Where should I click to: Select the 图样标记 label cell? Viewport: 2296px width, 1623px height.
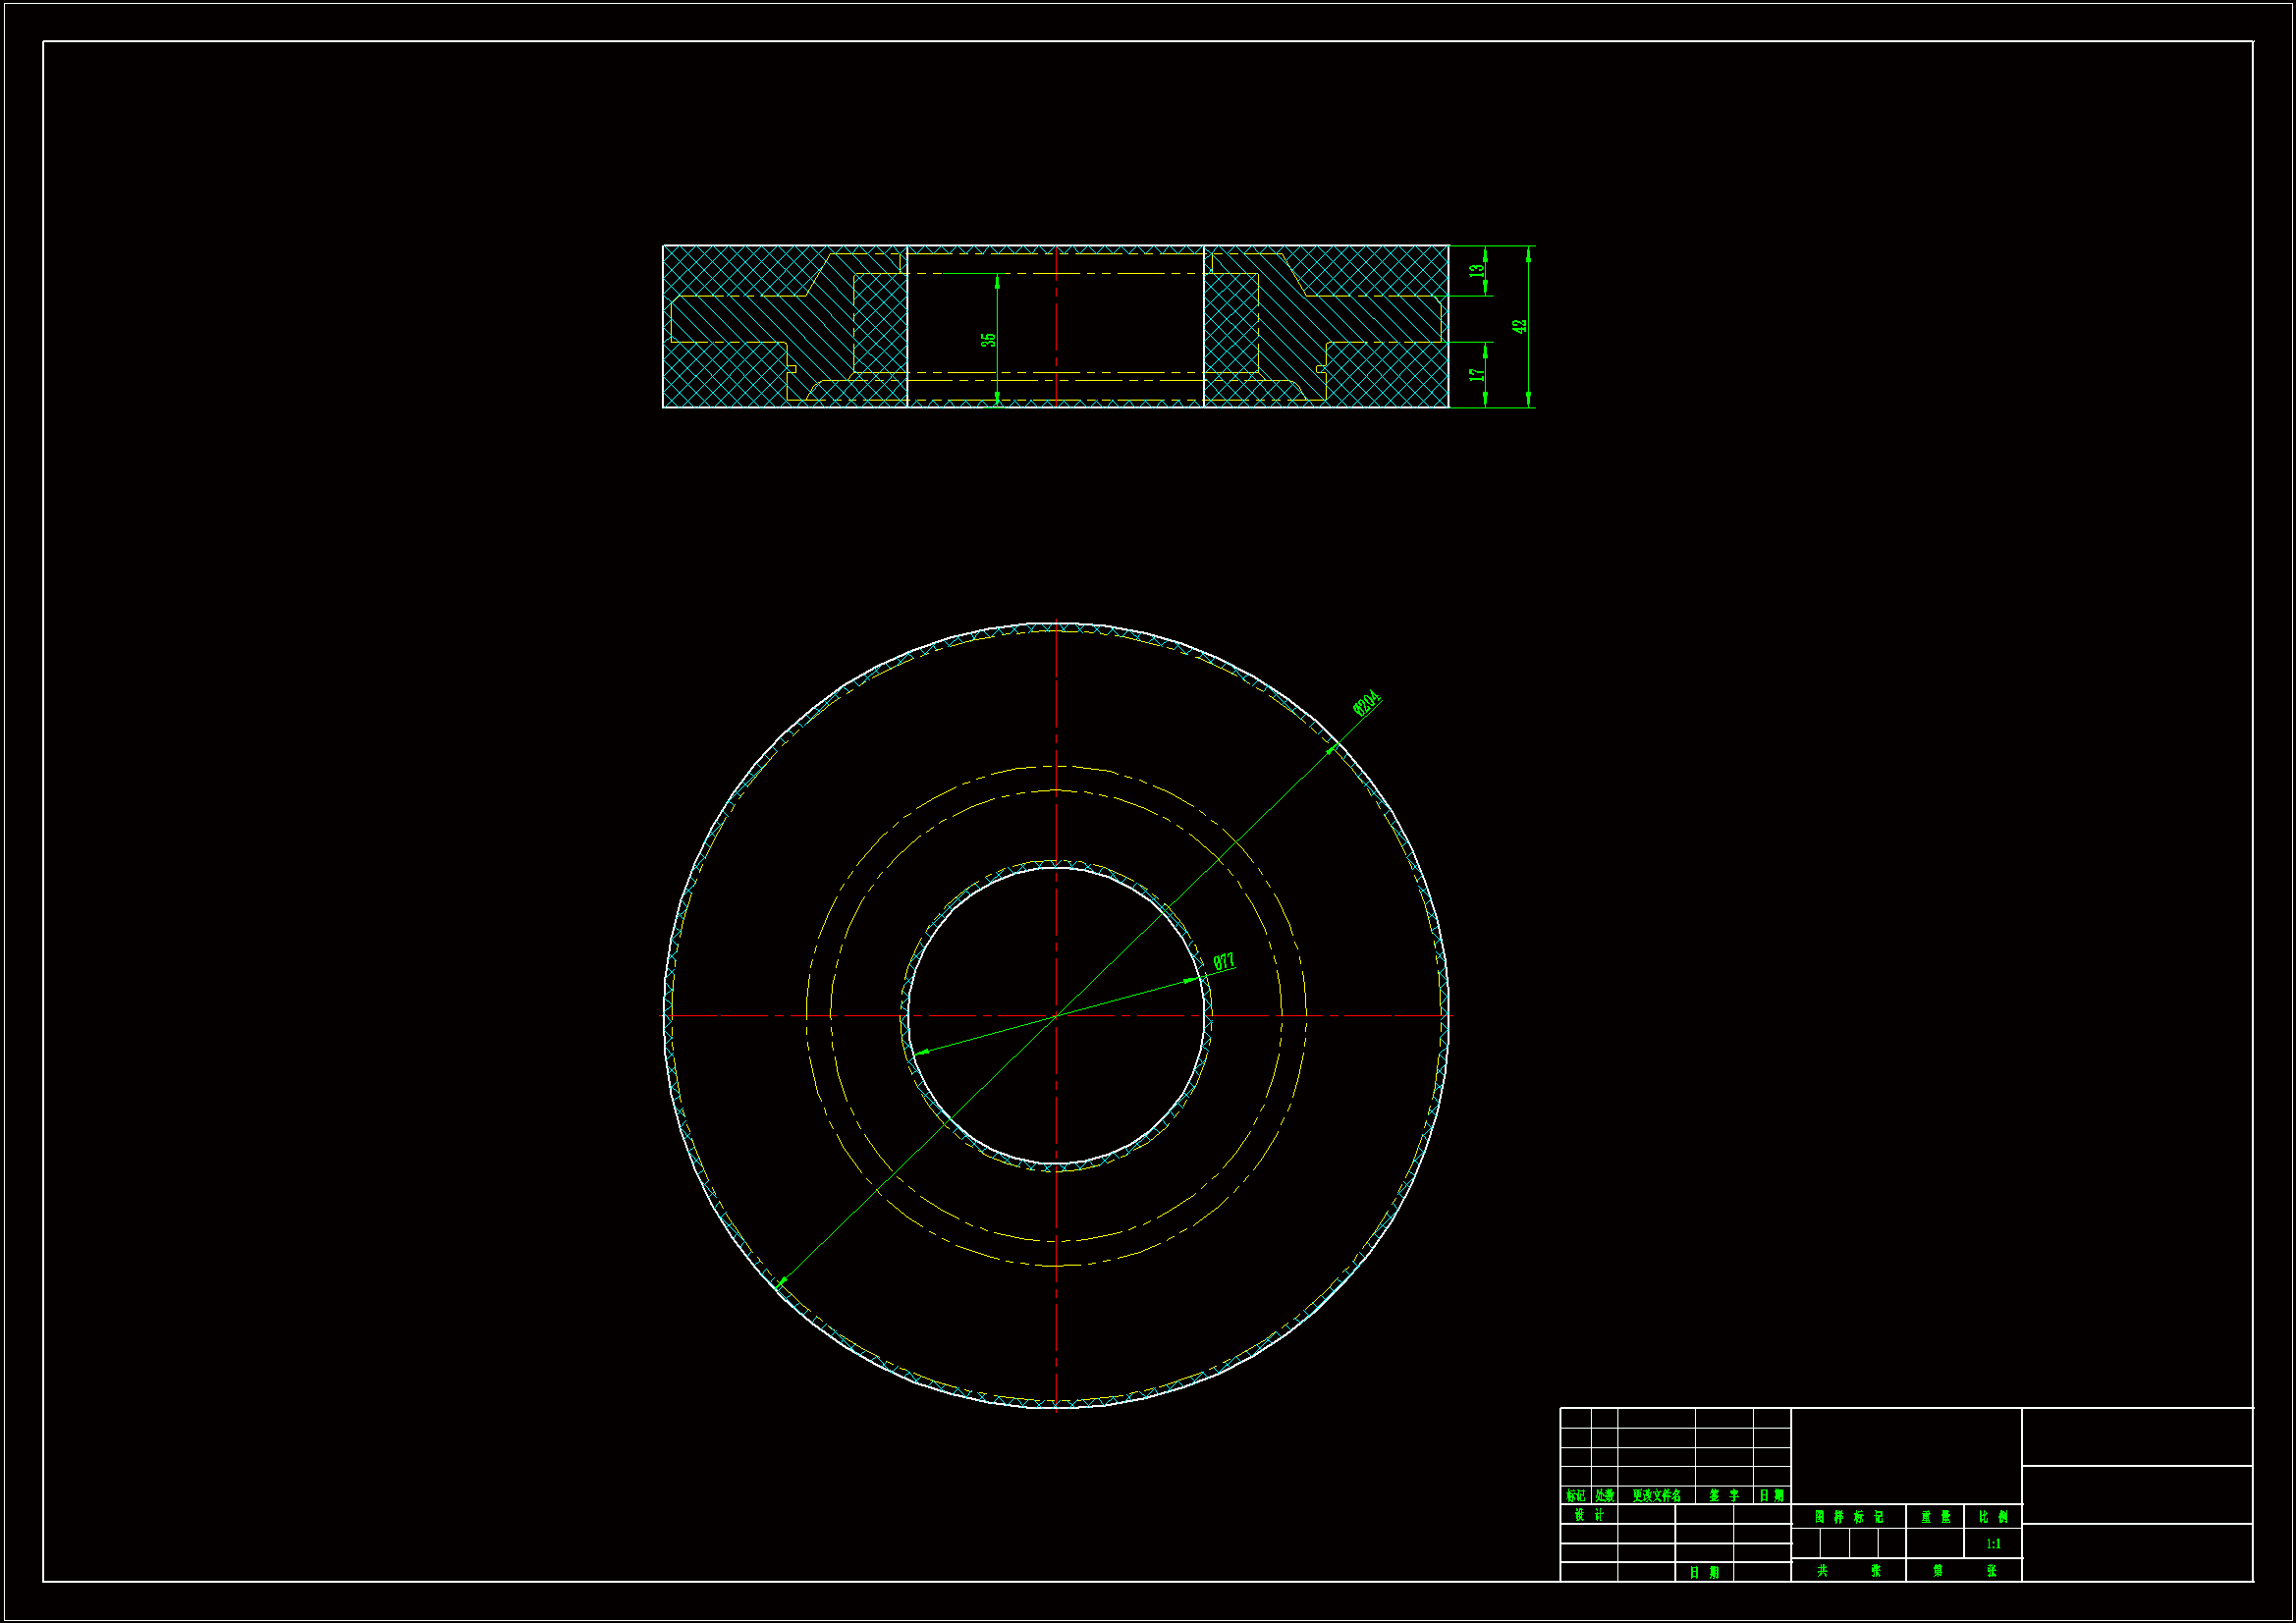(x=1848, y=1517)
